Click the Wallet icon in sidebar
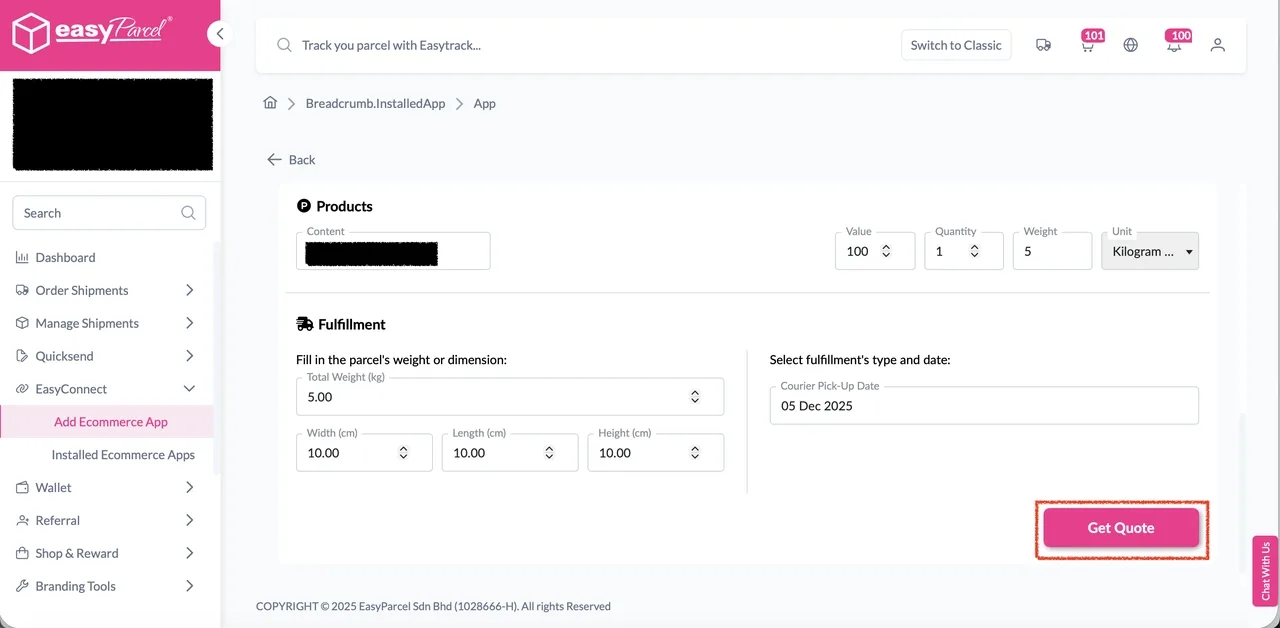 (21, 487)
